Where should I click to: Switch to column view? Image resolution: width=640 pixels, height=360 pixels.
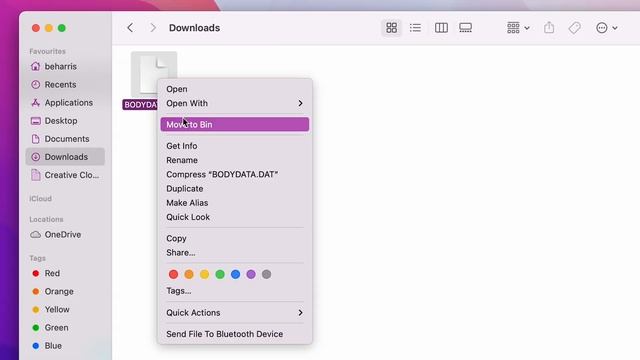click(x=441, y=28)
